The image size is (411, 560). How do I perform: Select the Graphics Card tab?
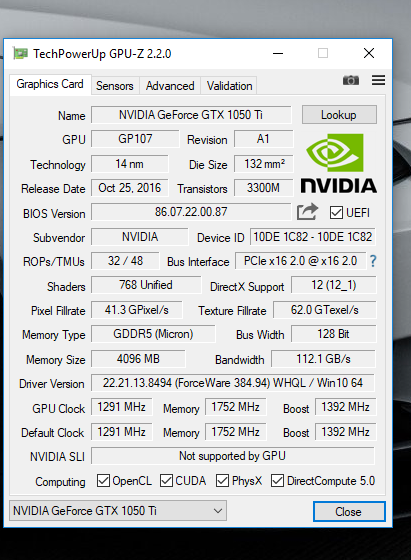tap(50, 84)
